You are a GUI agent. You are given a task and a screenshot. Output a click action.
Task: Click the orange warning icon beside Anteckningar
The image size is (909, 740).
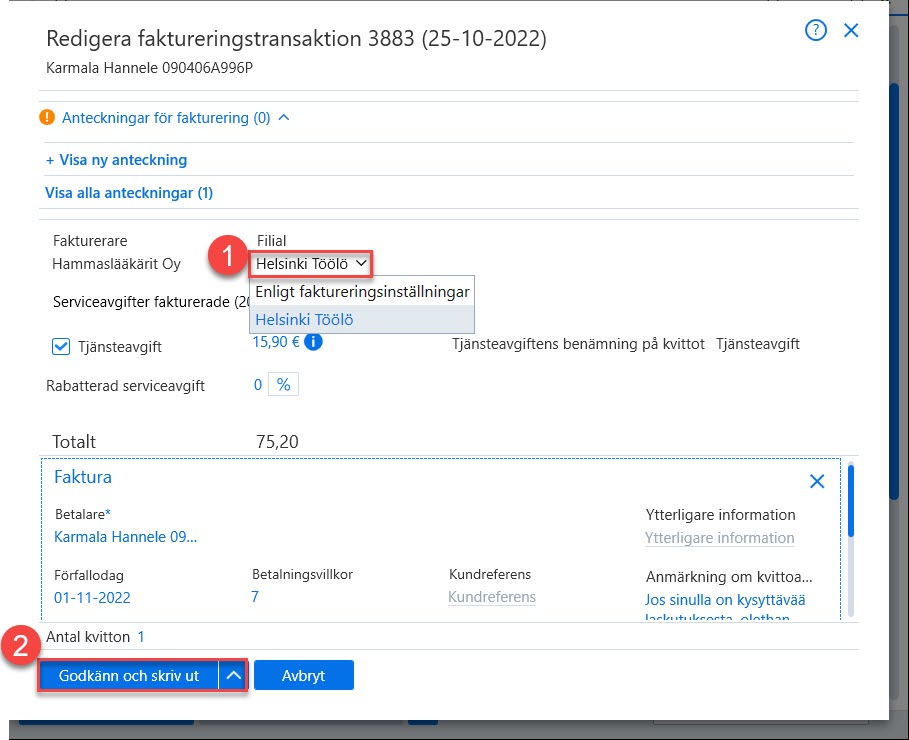(x=47, y=117)
